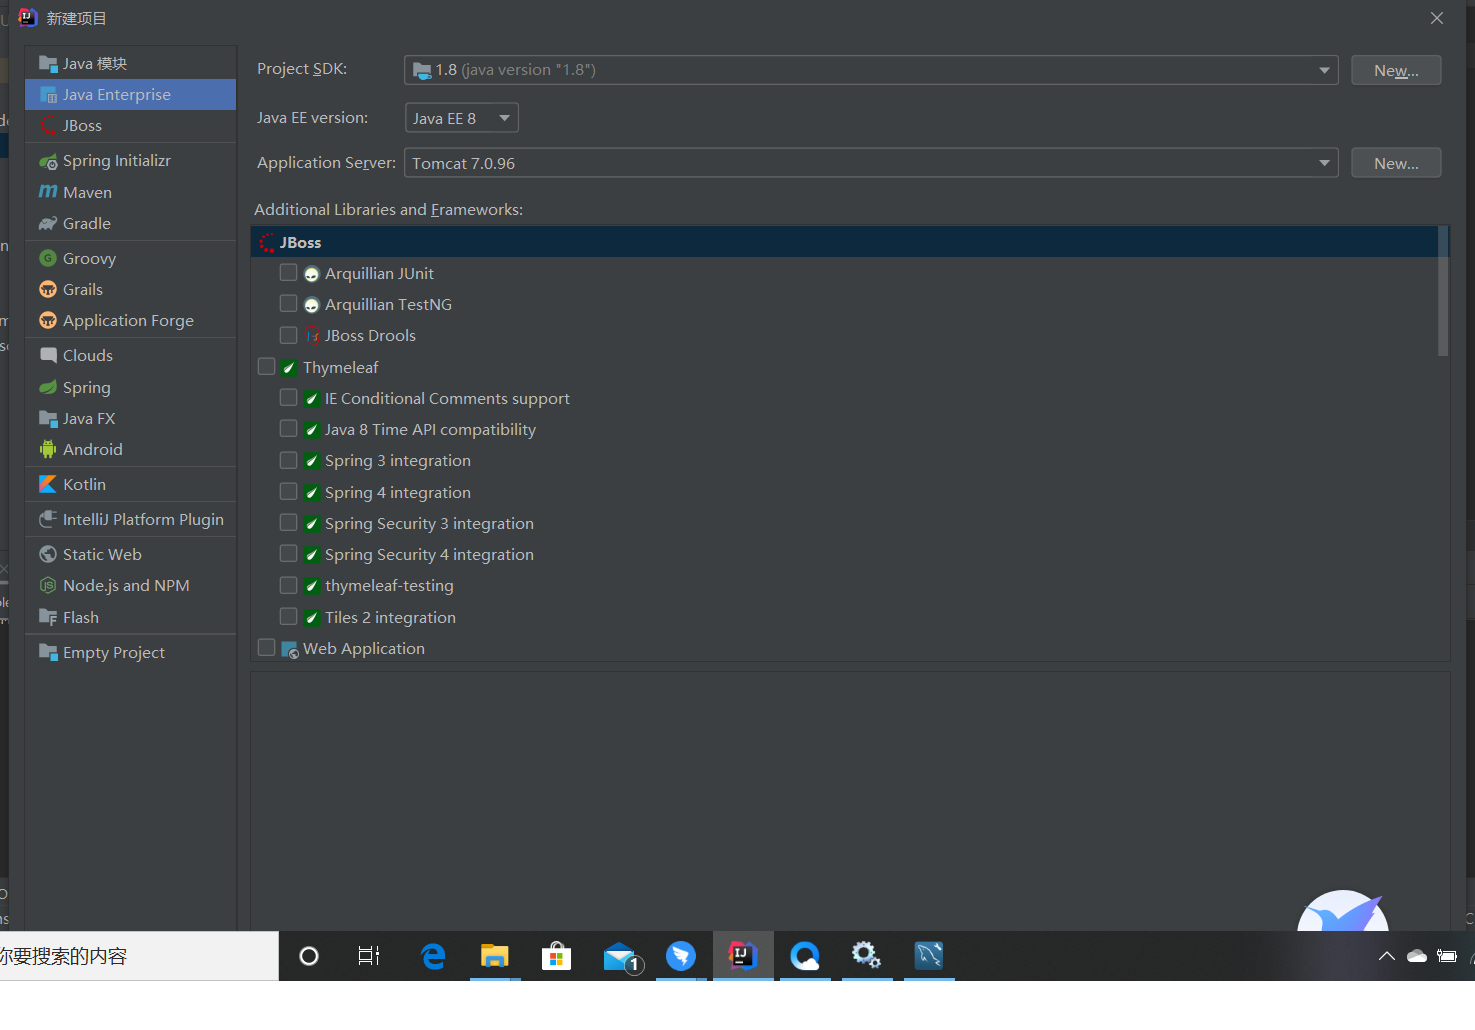Open the Java EE version dropdown
1475x1030 pixels.
[461, 118]
